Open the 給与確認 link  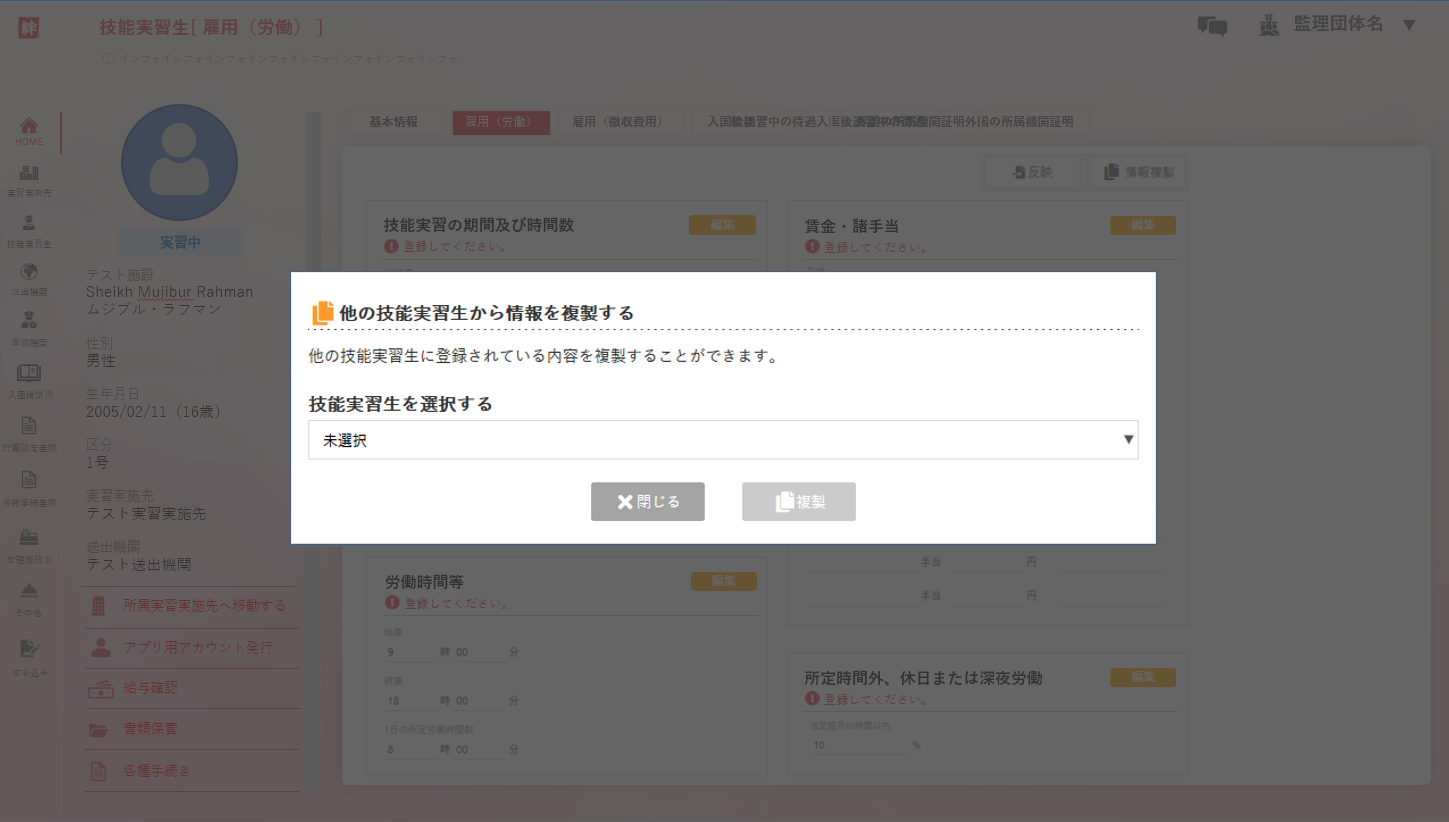pyautogui.click(x=150, y=689)
